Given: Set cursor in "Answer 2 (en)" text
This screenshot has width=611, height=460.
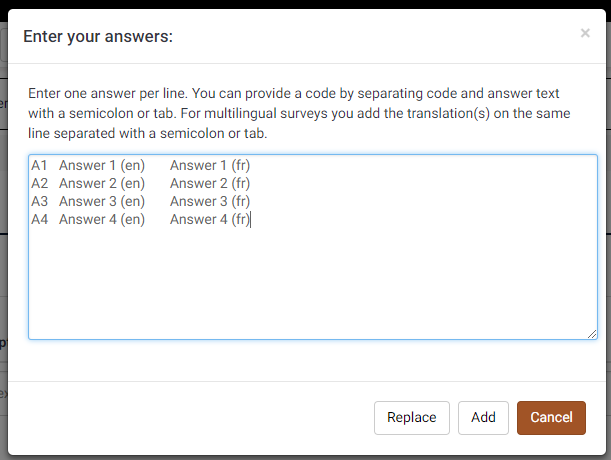Looking at the screenshot, I should pos(102,183).
